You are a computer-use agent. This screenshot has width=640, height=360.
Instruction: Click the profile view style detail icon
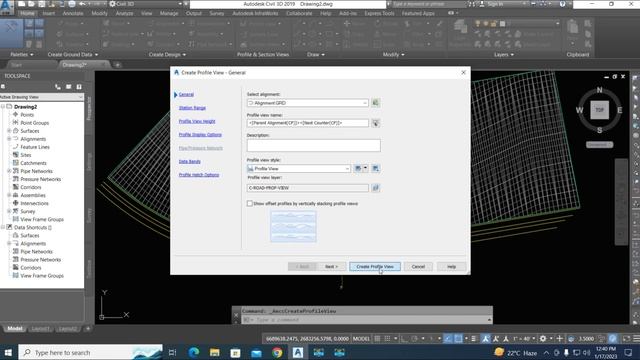coord(376,168)
